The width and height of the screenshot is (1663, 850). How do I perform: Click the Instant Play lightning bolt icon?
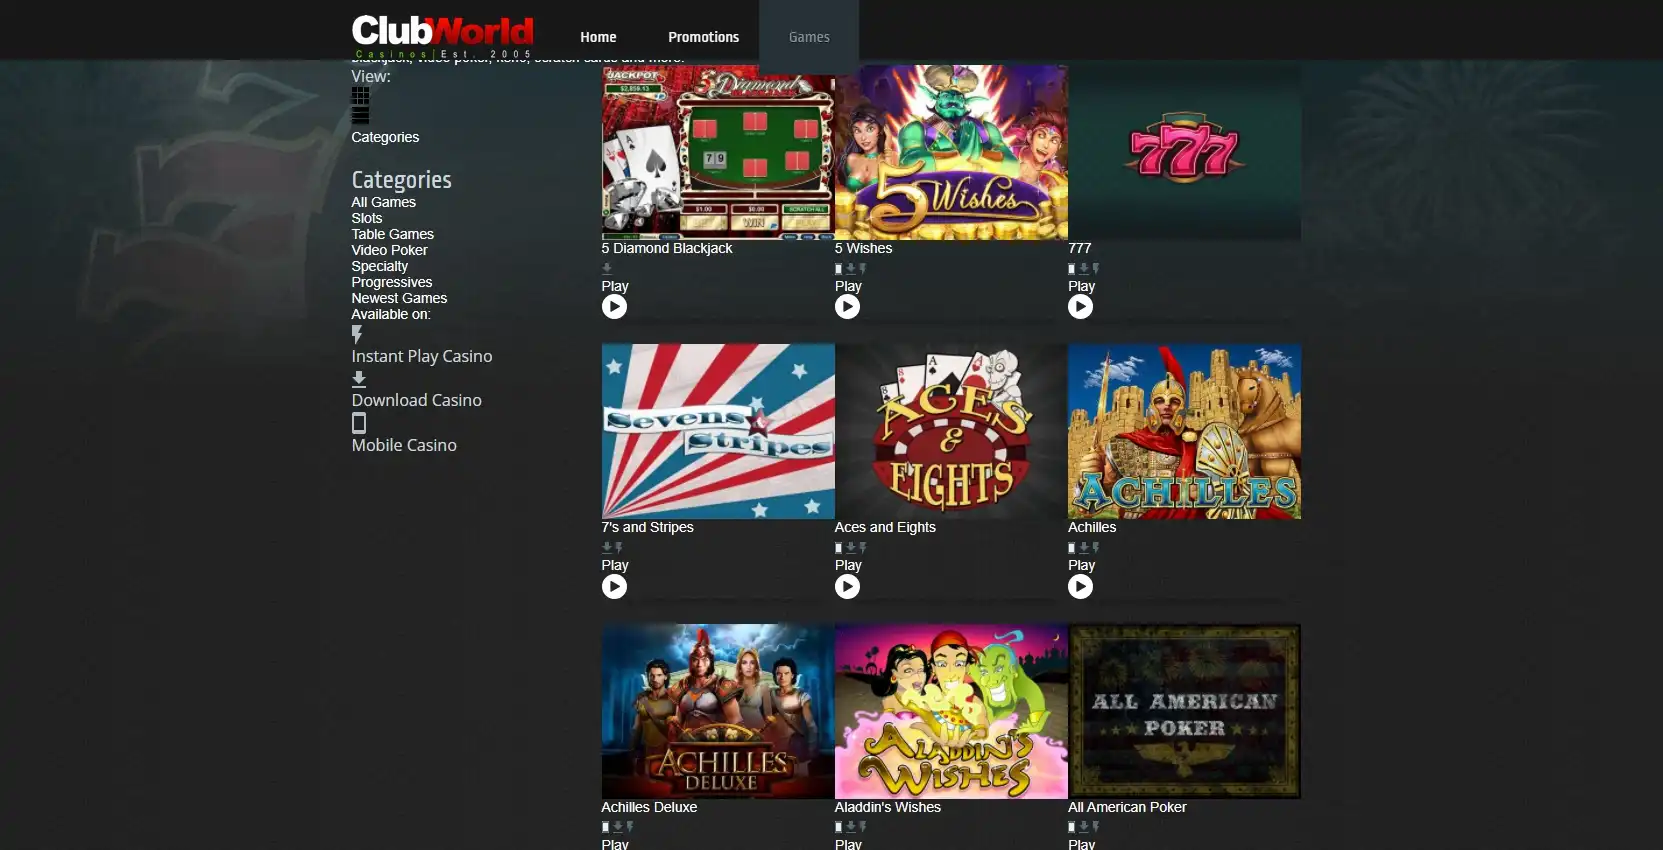[x=357, y=334]
